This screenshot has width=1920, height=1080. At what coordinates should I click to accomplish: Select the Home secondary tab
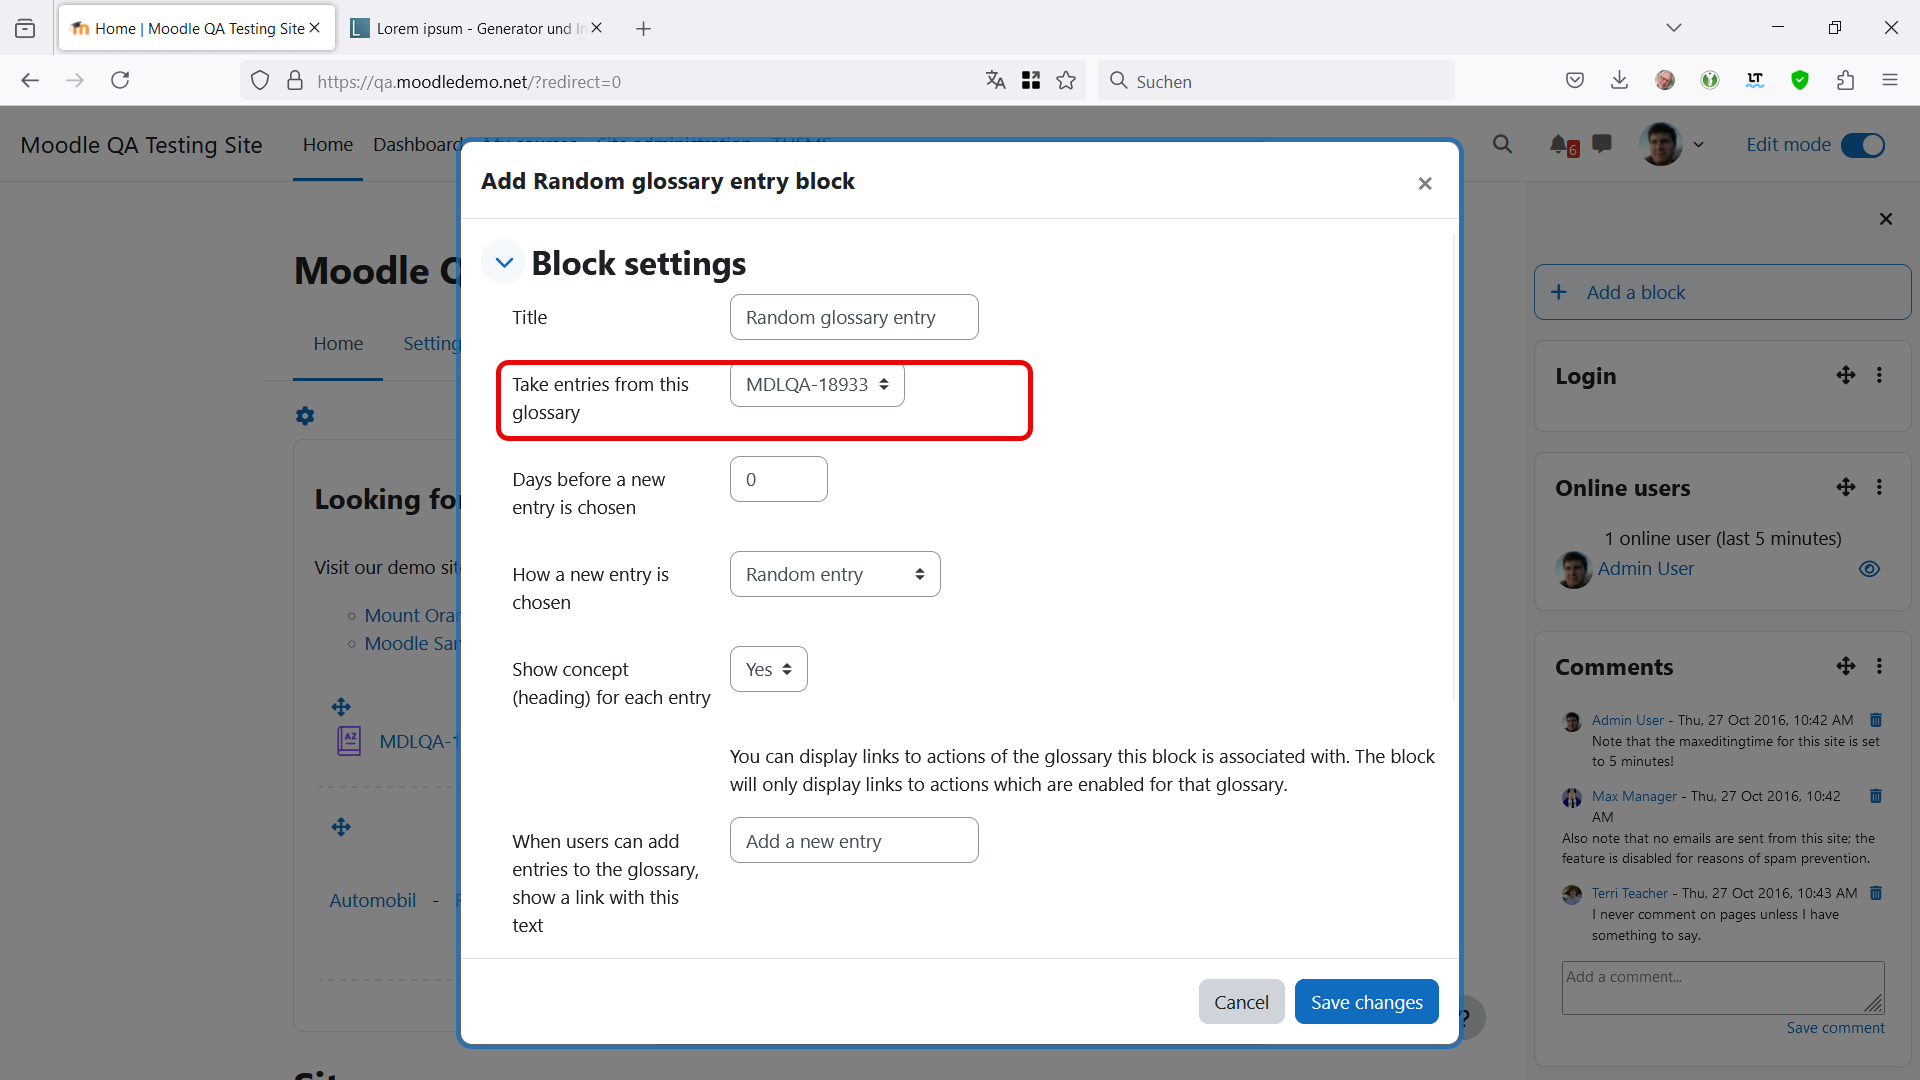[338, 344]
